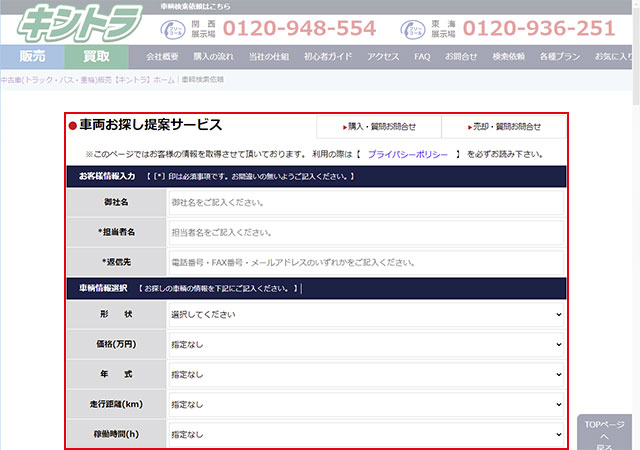Click the TOPページへ戻る button
640x450 pixels.
[x=604, y=435]
